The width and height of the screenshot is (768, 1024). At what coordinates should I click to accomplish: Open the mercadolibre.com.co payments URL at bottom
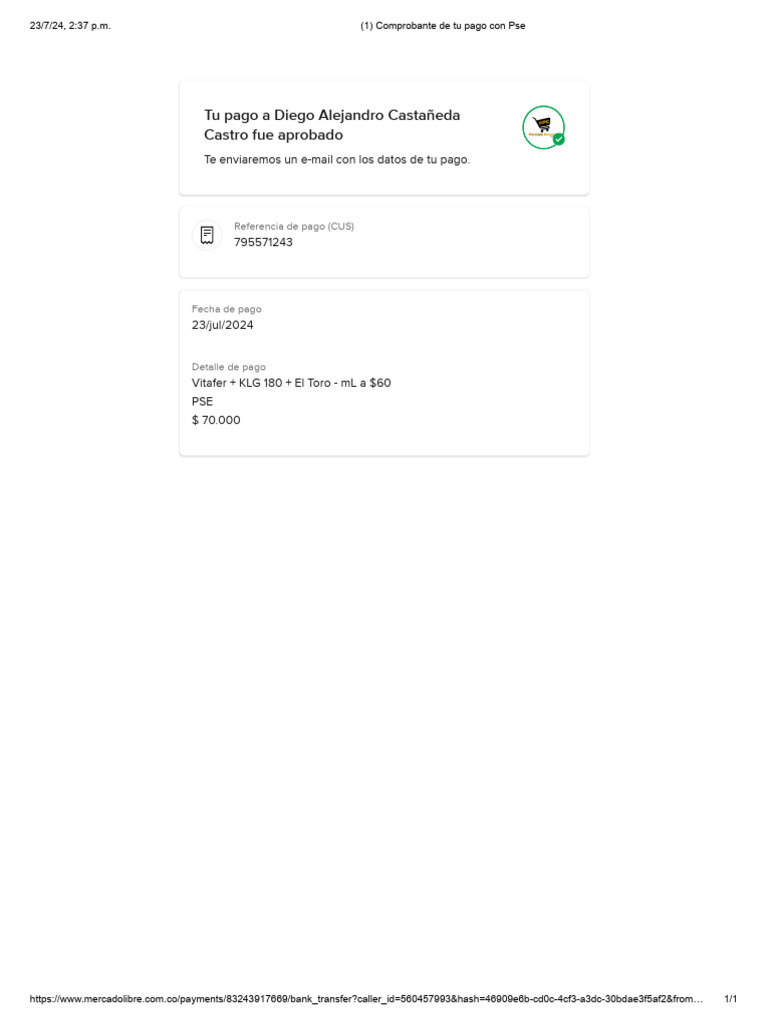(366, 999)
